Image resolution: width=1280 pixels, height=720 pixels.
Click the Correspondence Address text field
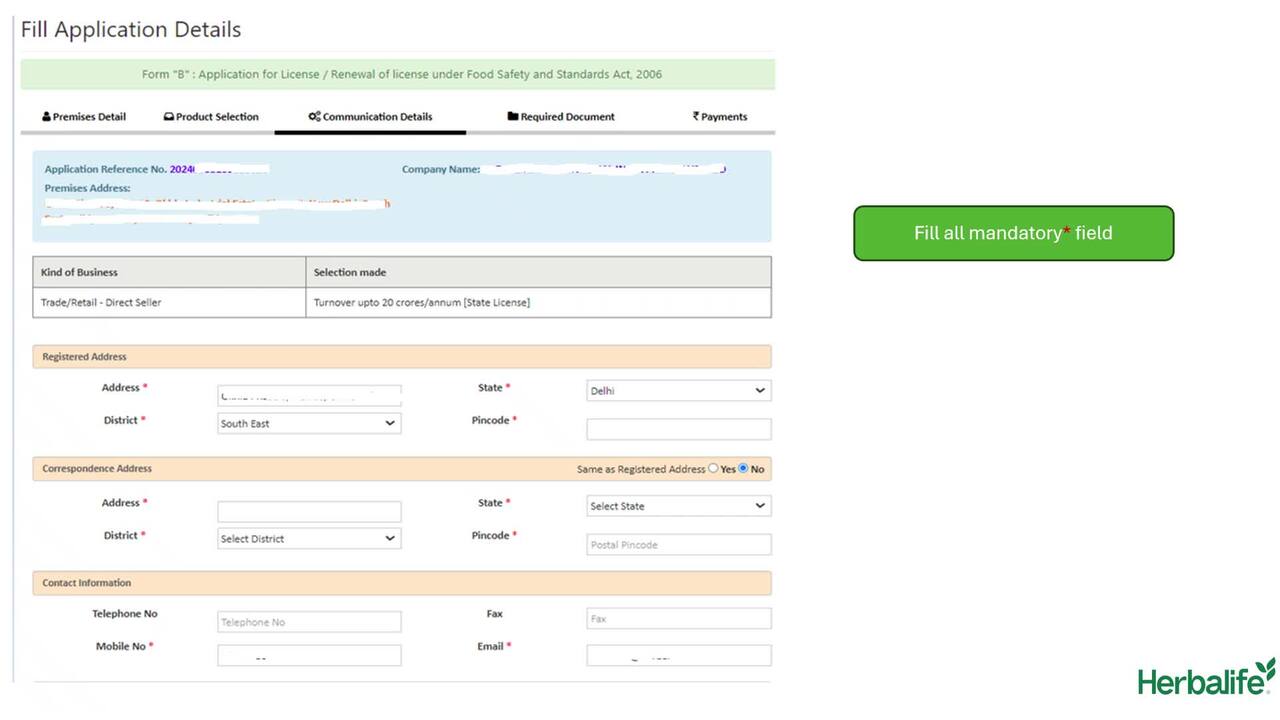[x=309, y=512]
